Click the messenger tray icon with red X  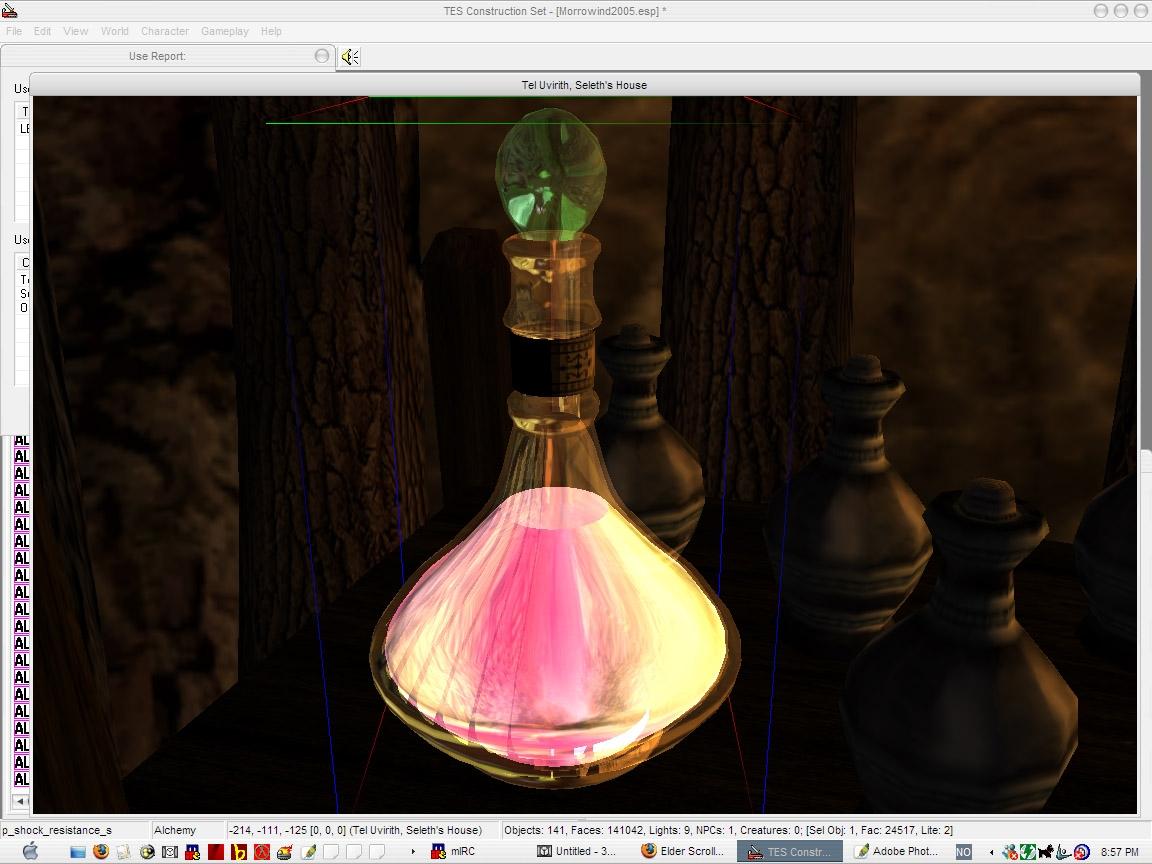tap(1011, 852)
